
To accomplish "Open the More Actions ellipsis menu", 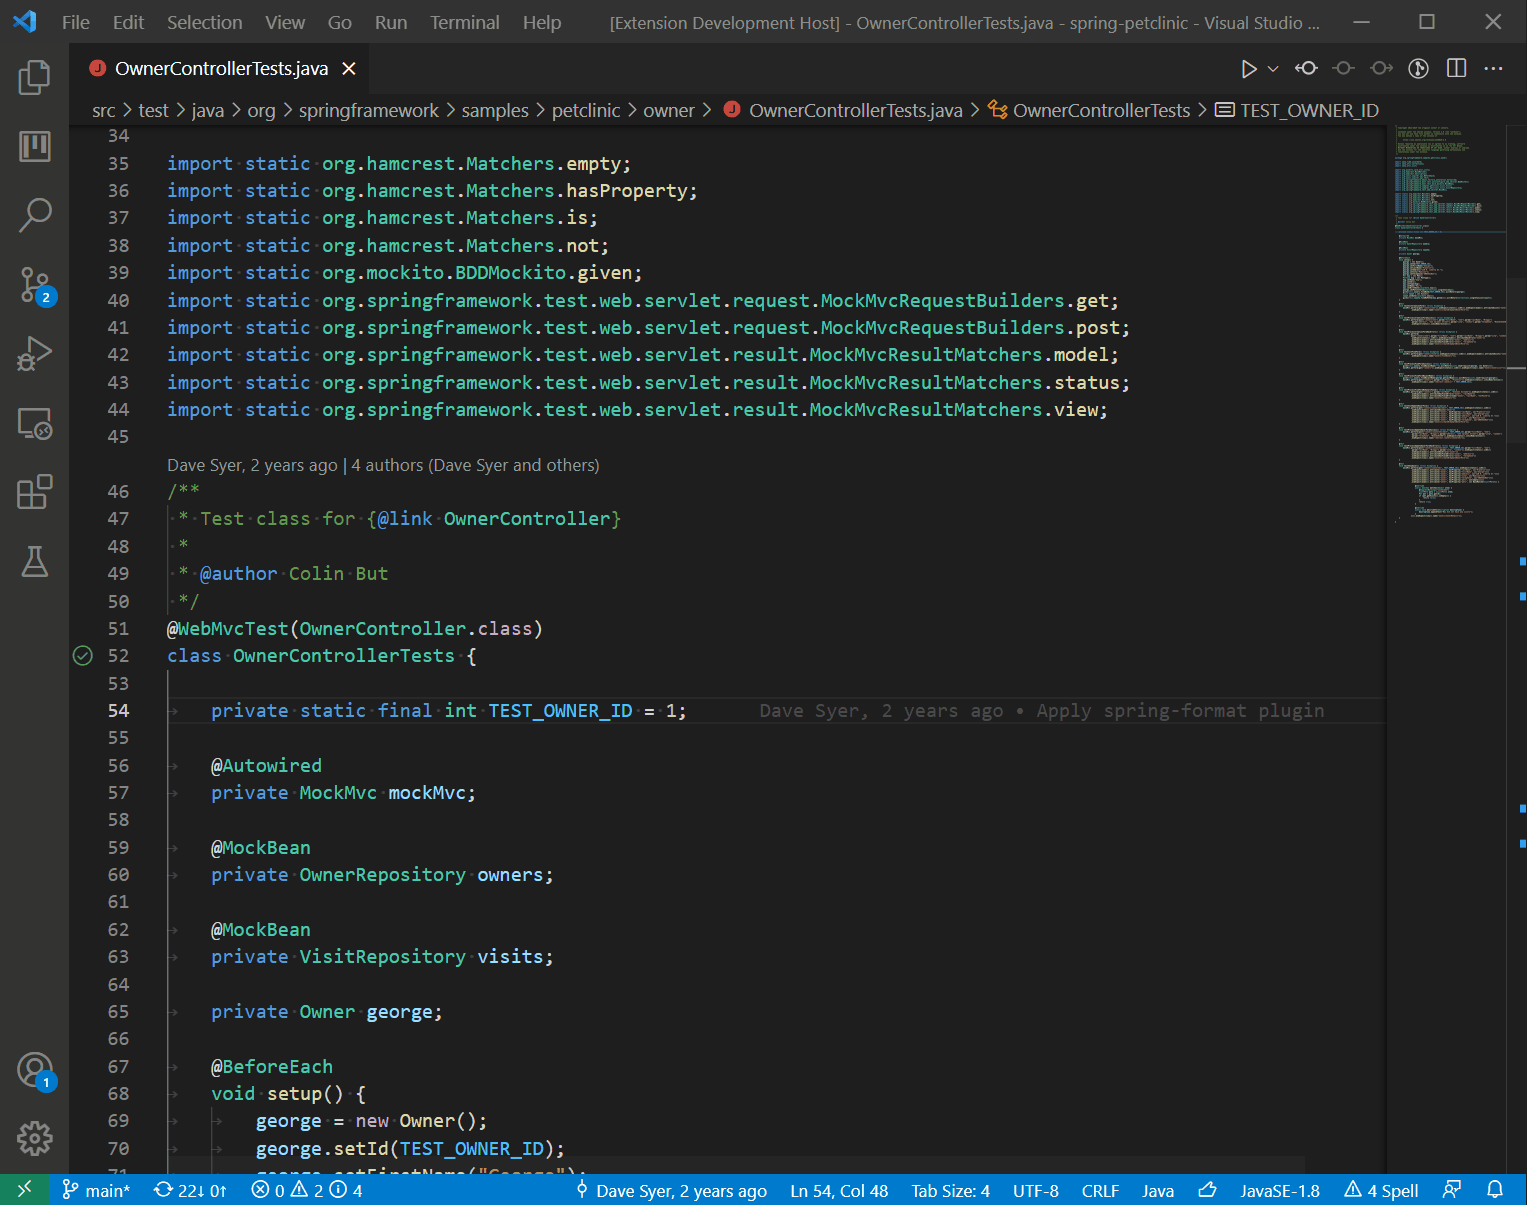I will click(x=1493, y=68).
